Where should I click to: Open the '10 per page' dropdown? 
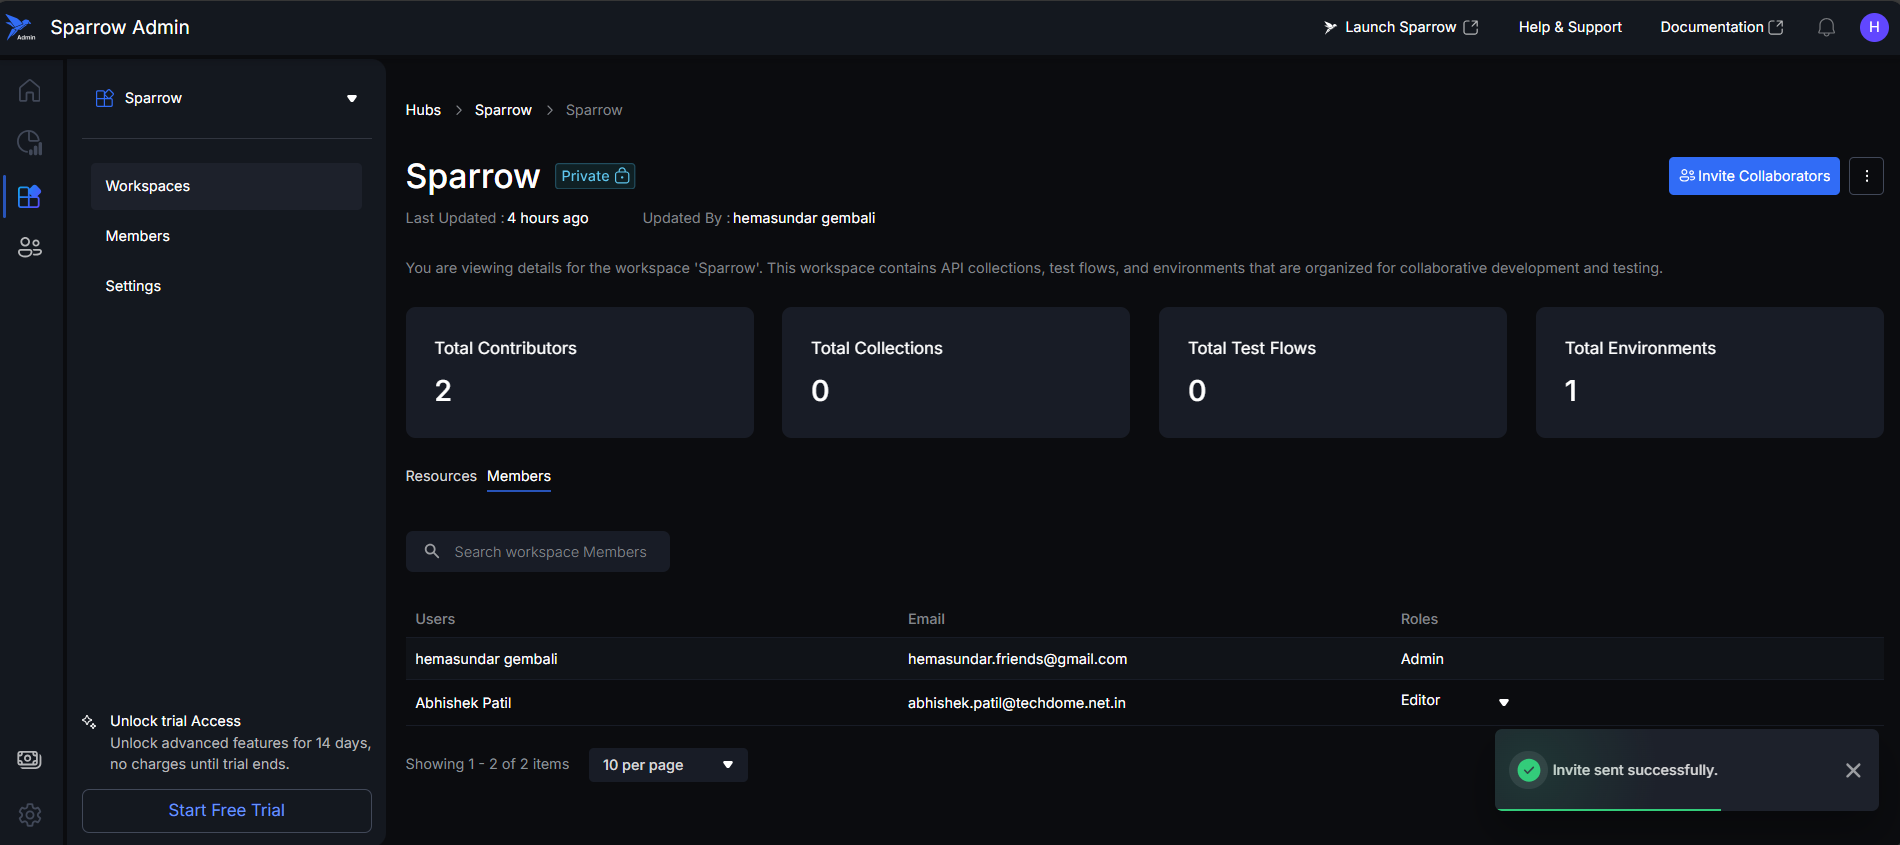[667, 765]
